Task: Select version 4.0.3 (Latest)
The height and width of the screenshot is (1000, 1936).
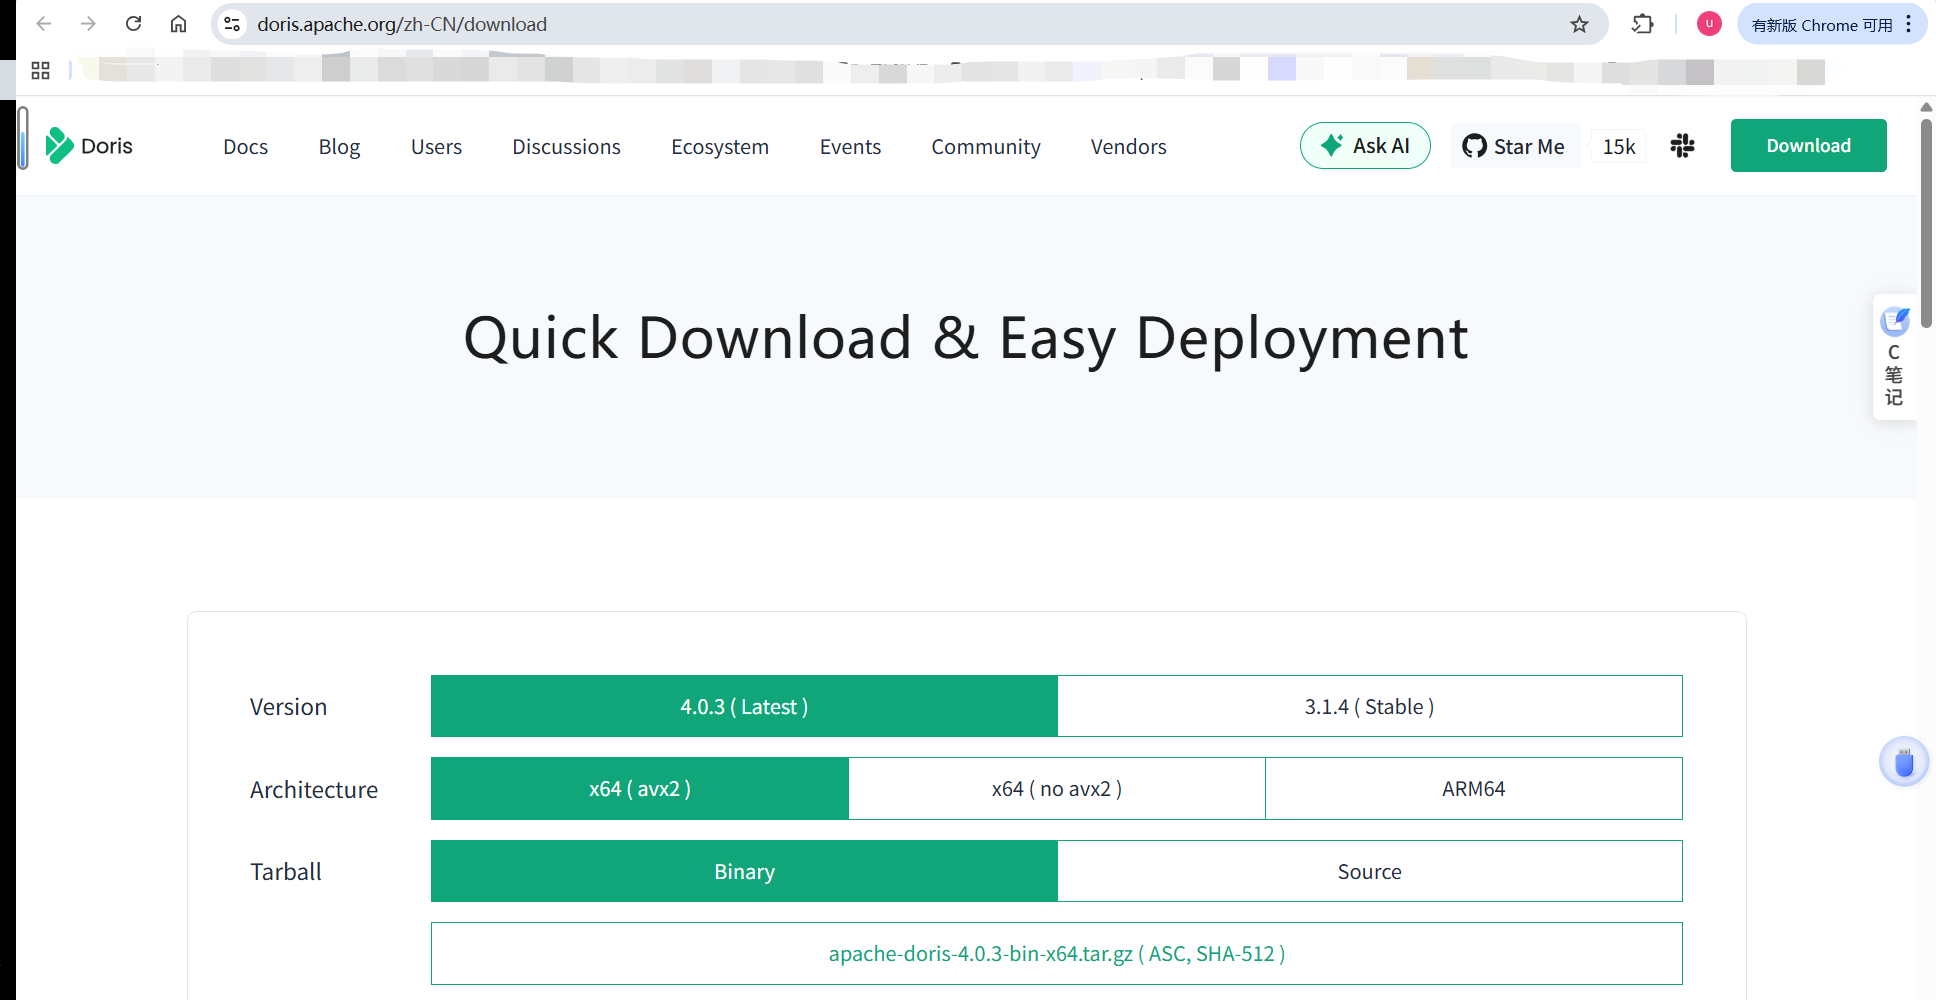Action: (x=744, y=706)
